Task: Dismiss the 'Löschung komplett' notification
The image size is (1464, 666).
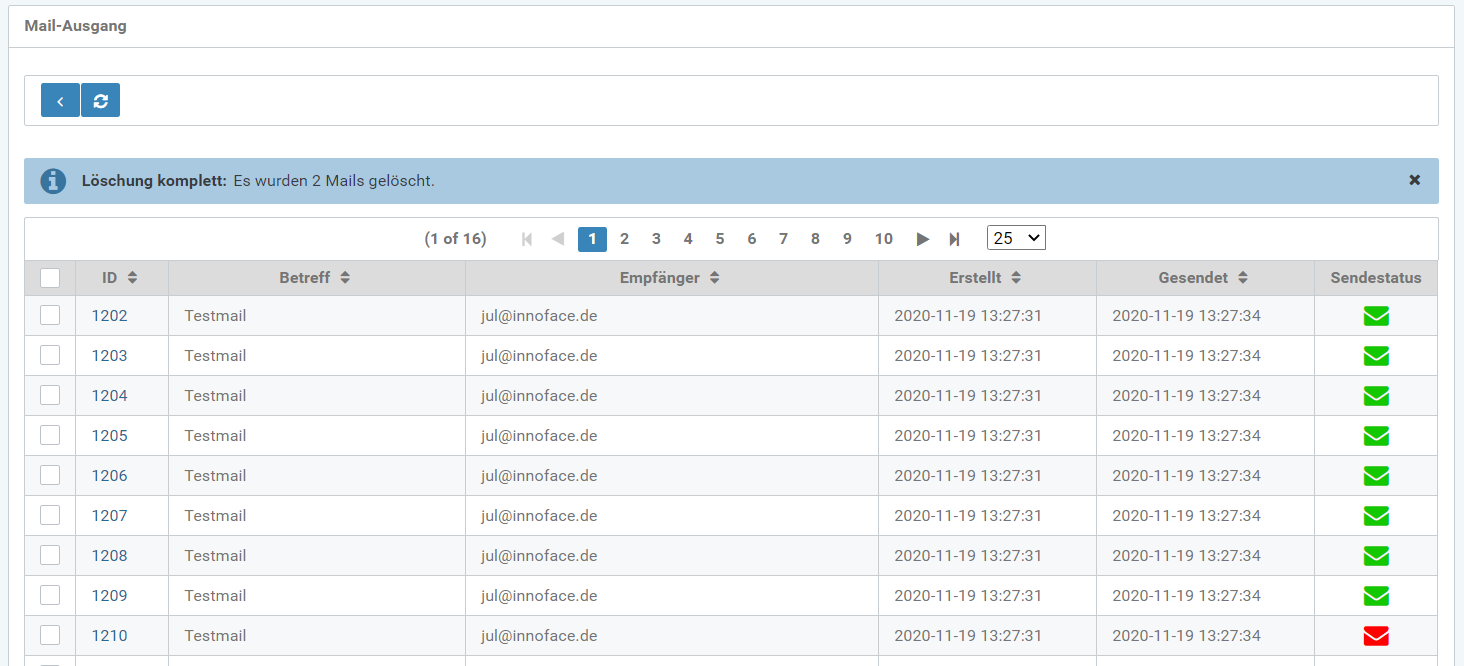Action: coord(1414,180)
